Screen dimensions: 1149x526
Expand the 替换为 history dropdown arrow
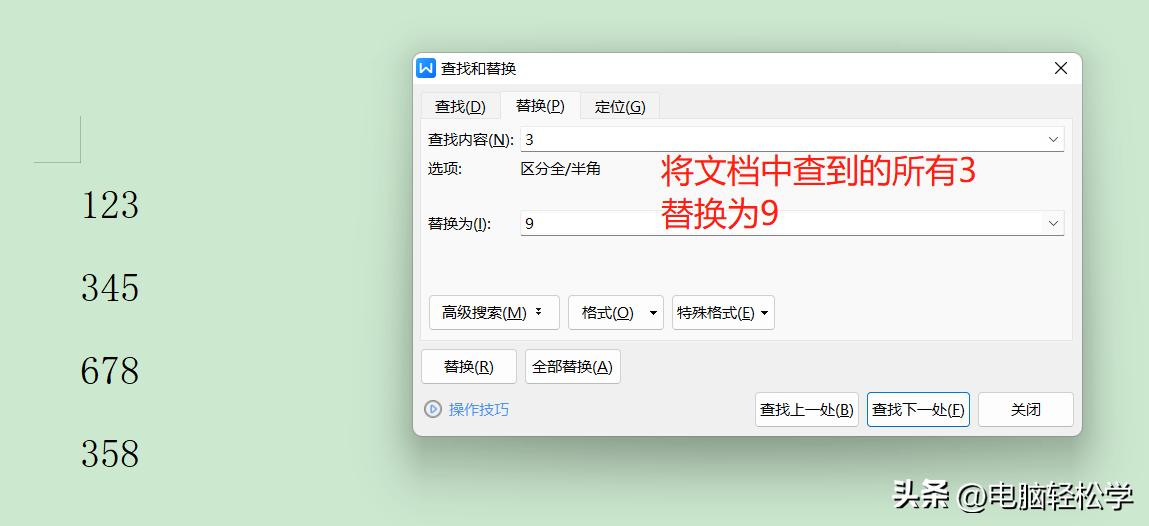click(1054, 223)
